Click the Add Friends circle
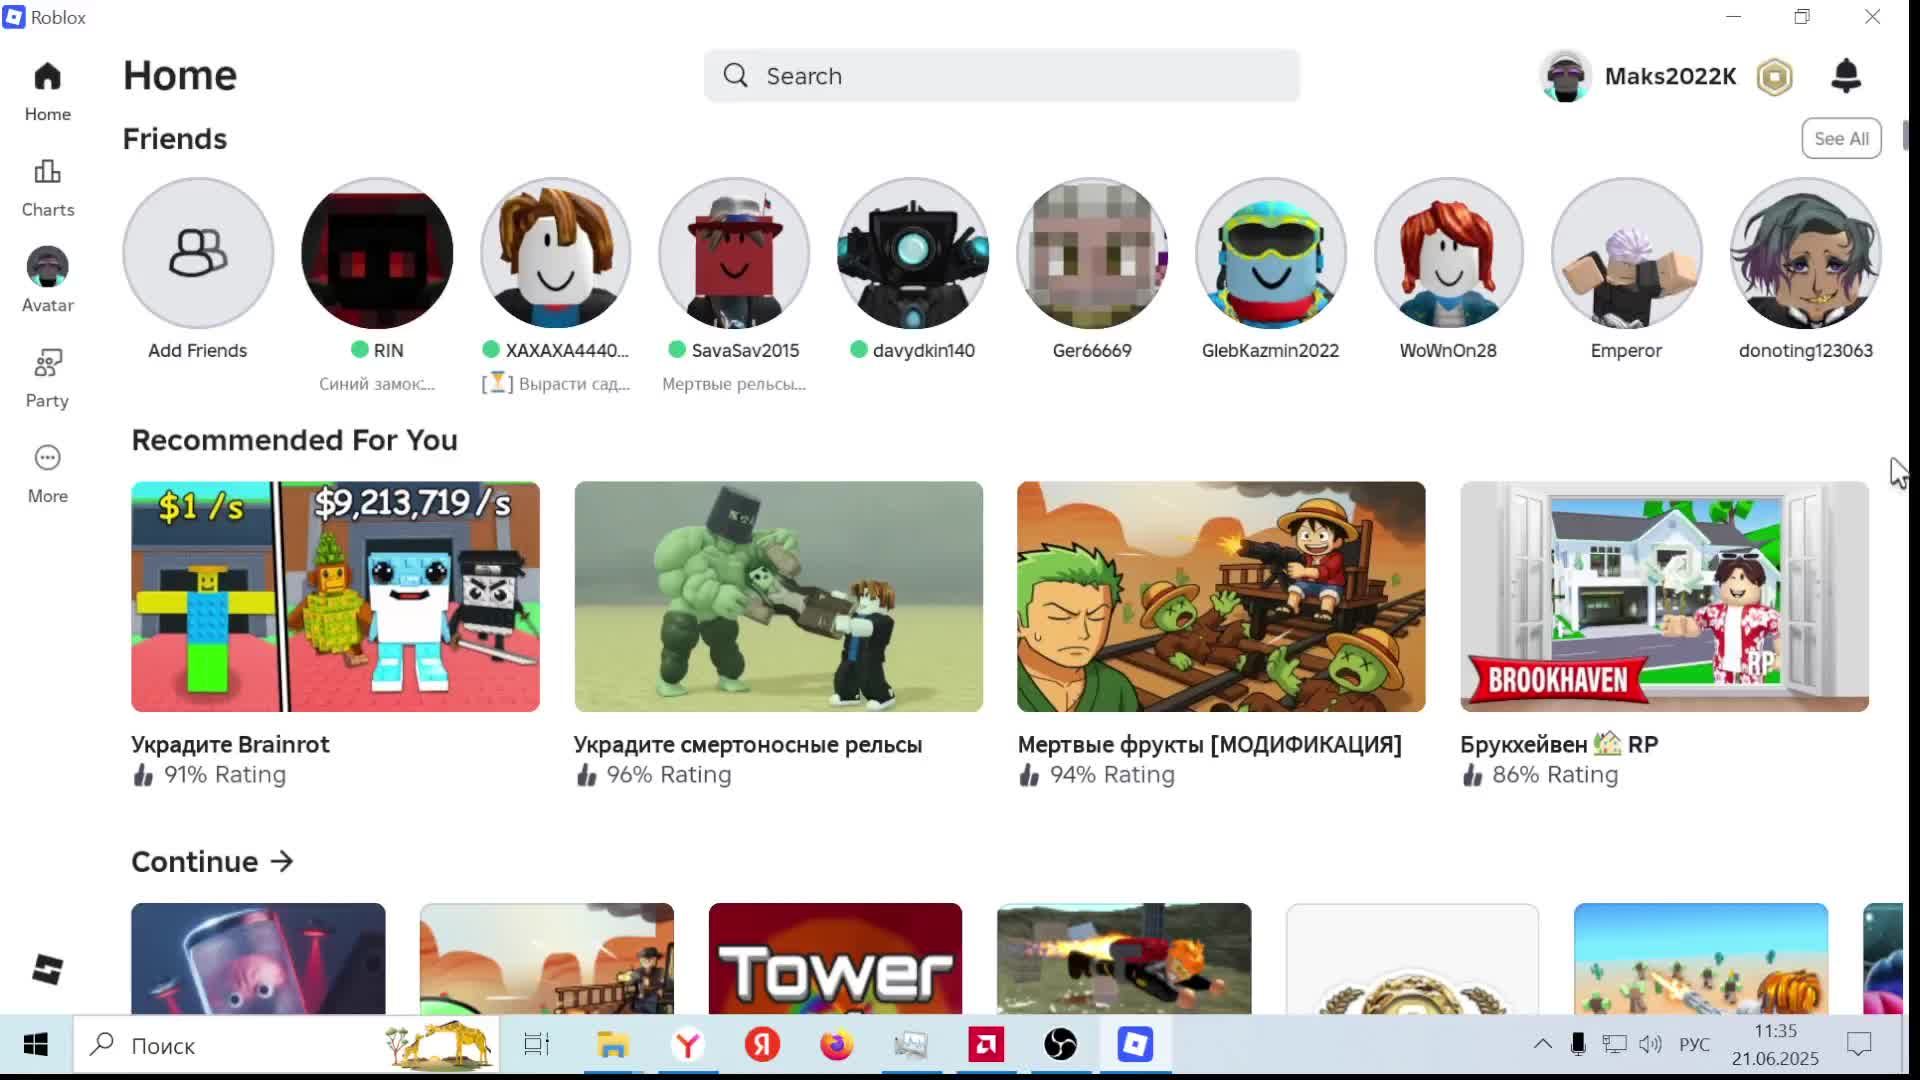 click(198, 253)
